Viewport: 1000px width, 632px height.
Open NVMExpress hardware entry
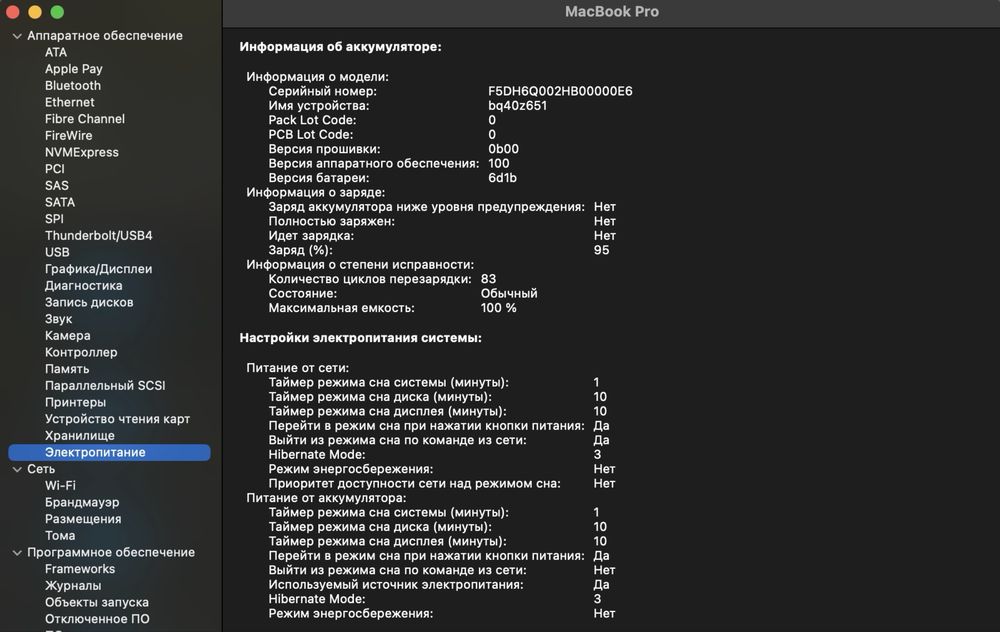coord(82,152)
